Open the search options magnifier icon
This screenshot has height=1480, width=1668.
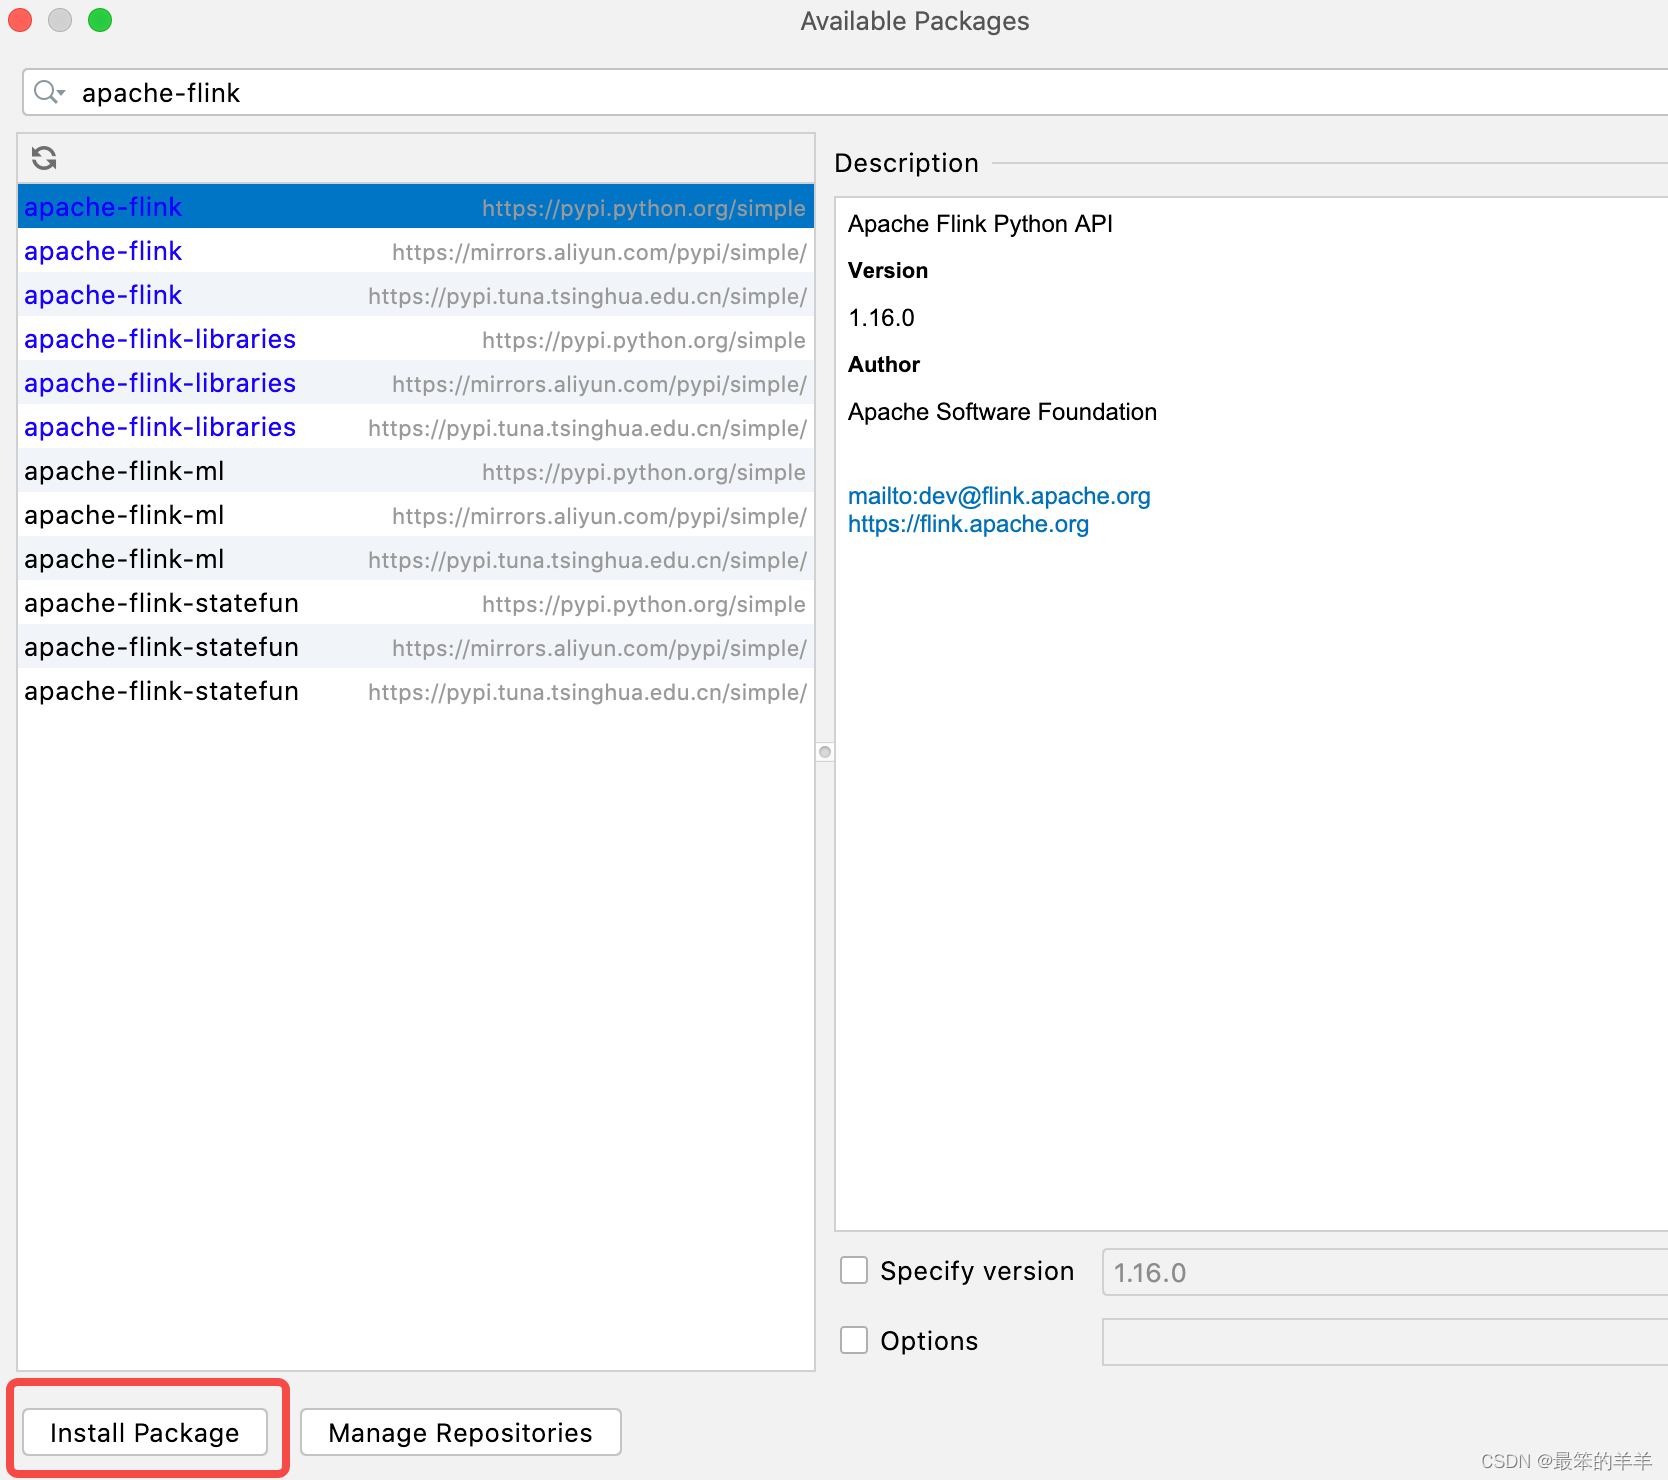[48, 93]
